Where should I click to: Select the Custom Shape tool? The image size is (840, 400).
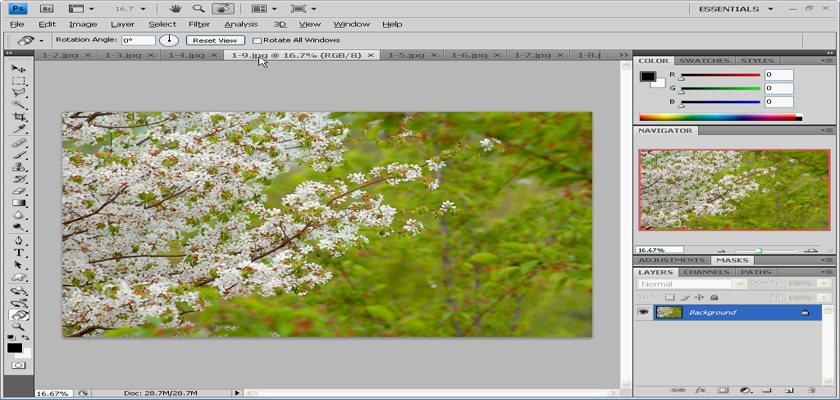(19, 277)
